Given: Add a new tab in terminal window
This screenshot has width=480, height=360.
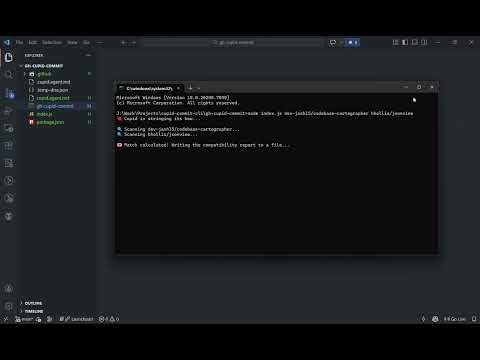Looking at the screenshot, I should tap(190, 88).
